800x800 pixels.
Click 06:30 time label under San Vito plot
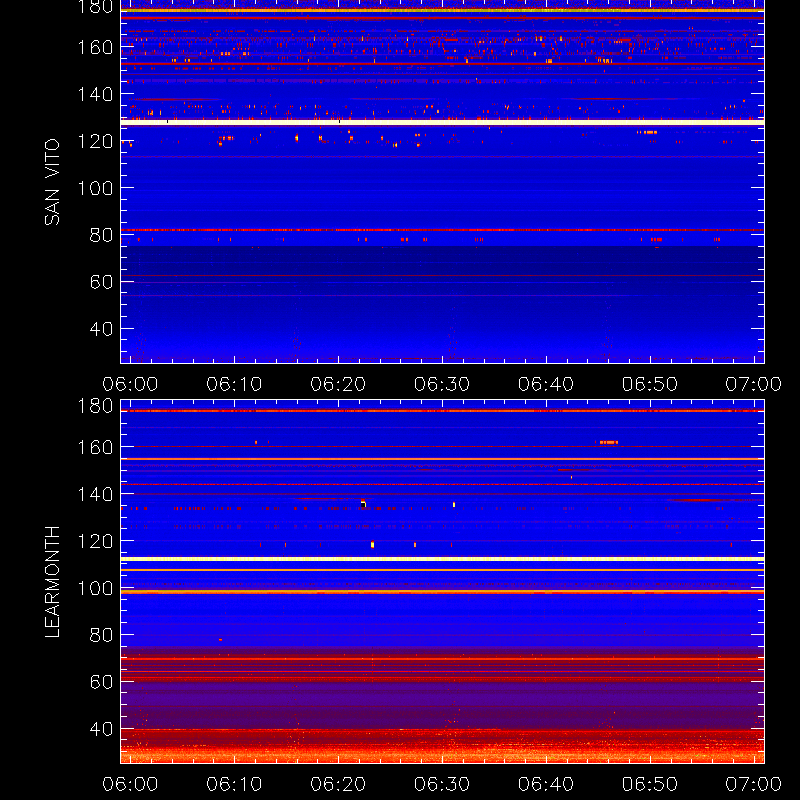click(x=442, y=384)
